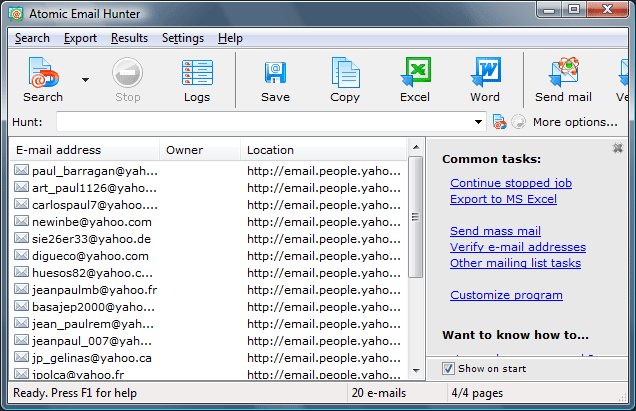Select the jp_gelinas@yahoo.ca row
This screenshot has height=411, width=636.
click(208, 358)
